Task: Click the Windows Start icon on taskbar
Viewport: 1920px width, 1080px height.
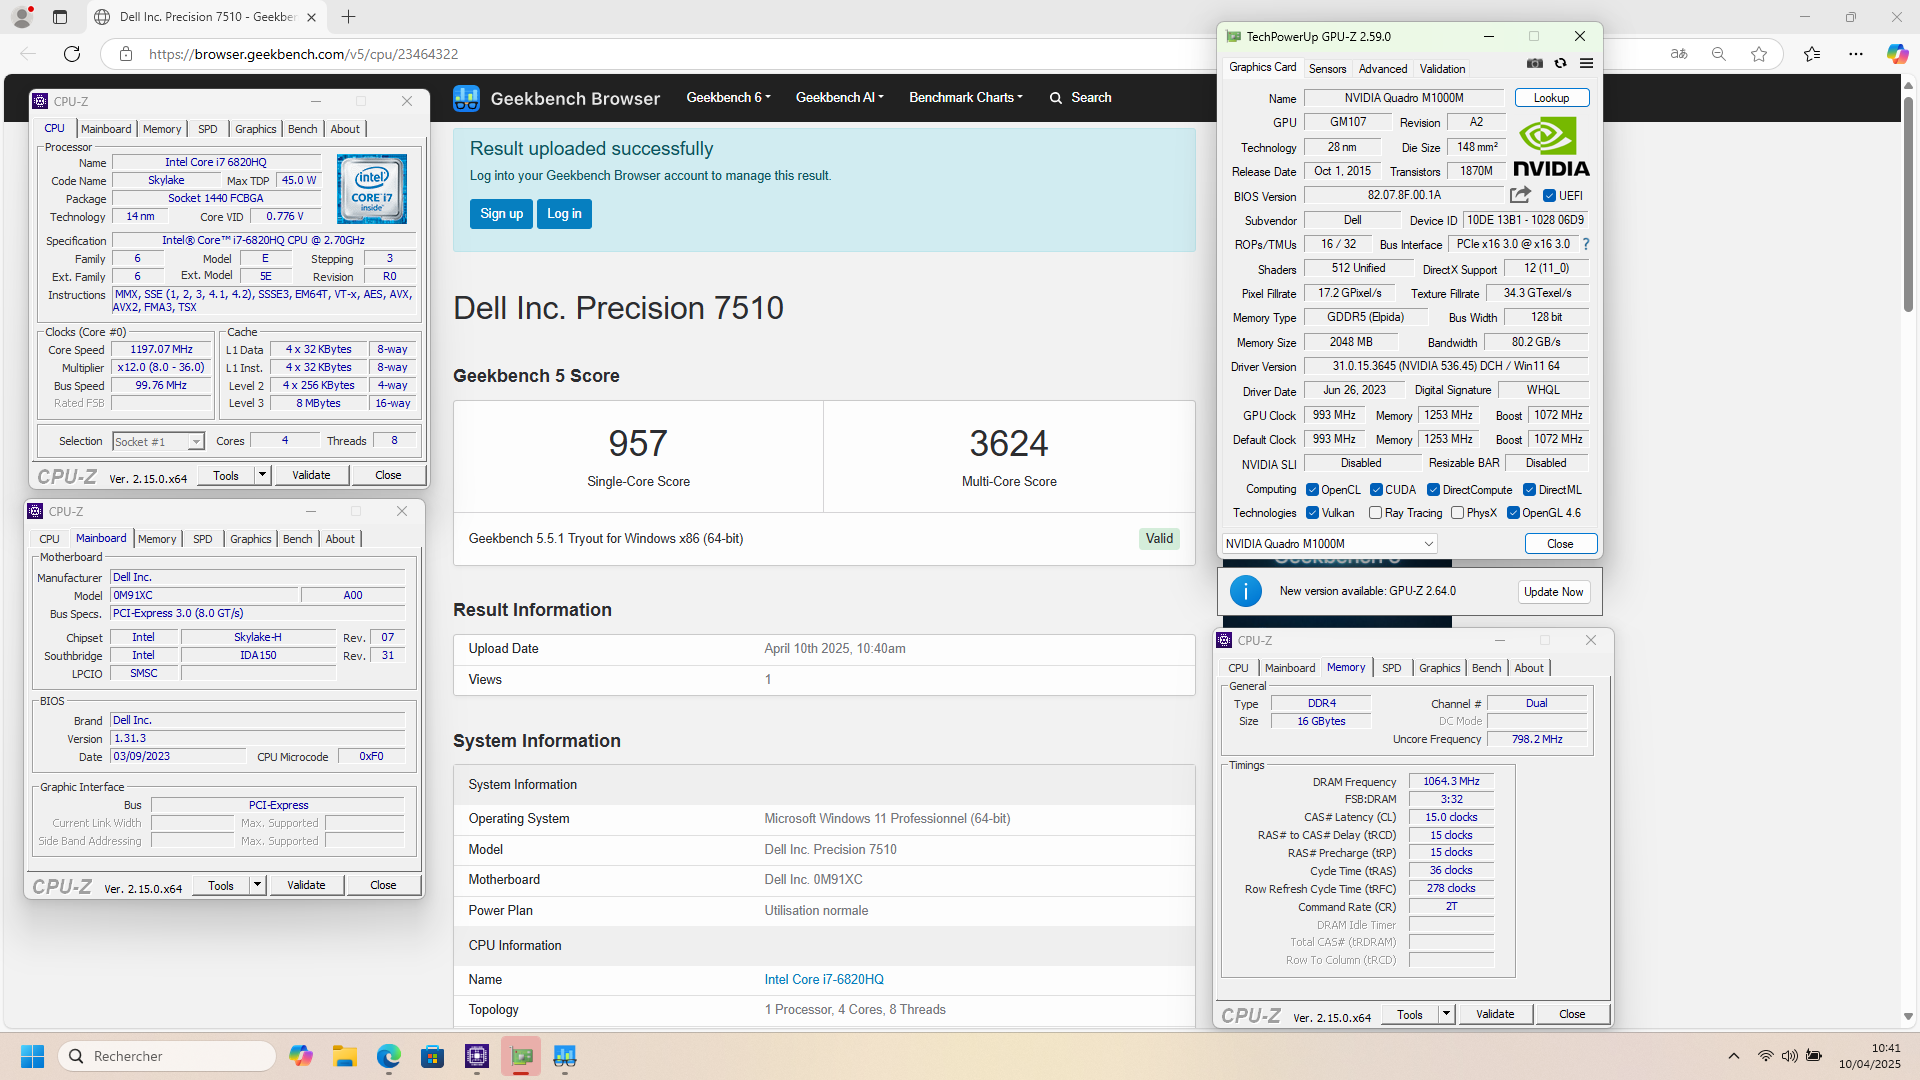Action: pos(32,1056)
